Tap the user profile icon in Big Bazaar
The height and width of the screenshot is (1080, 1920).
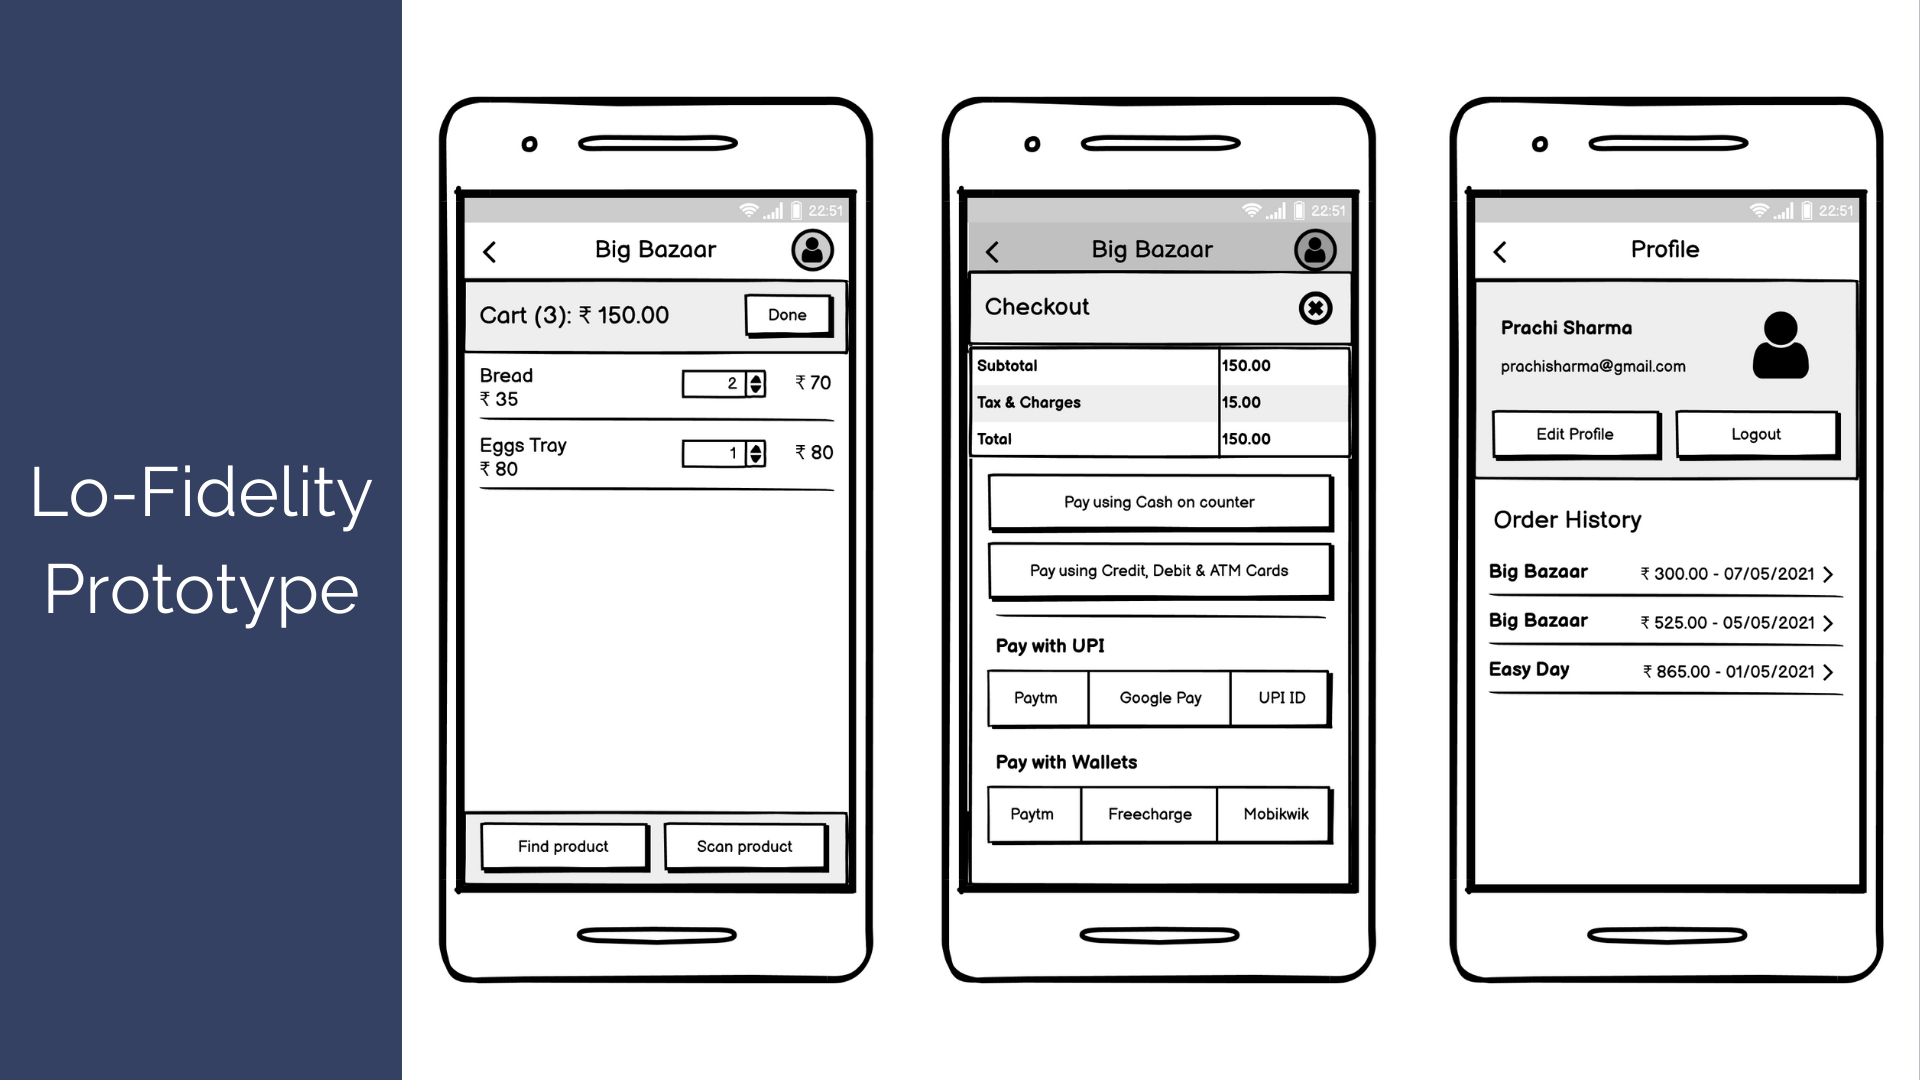[816, 249]
